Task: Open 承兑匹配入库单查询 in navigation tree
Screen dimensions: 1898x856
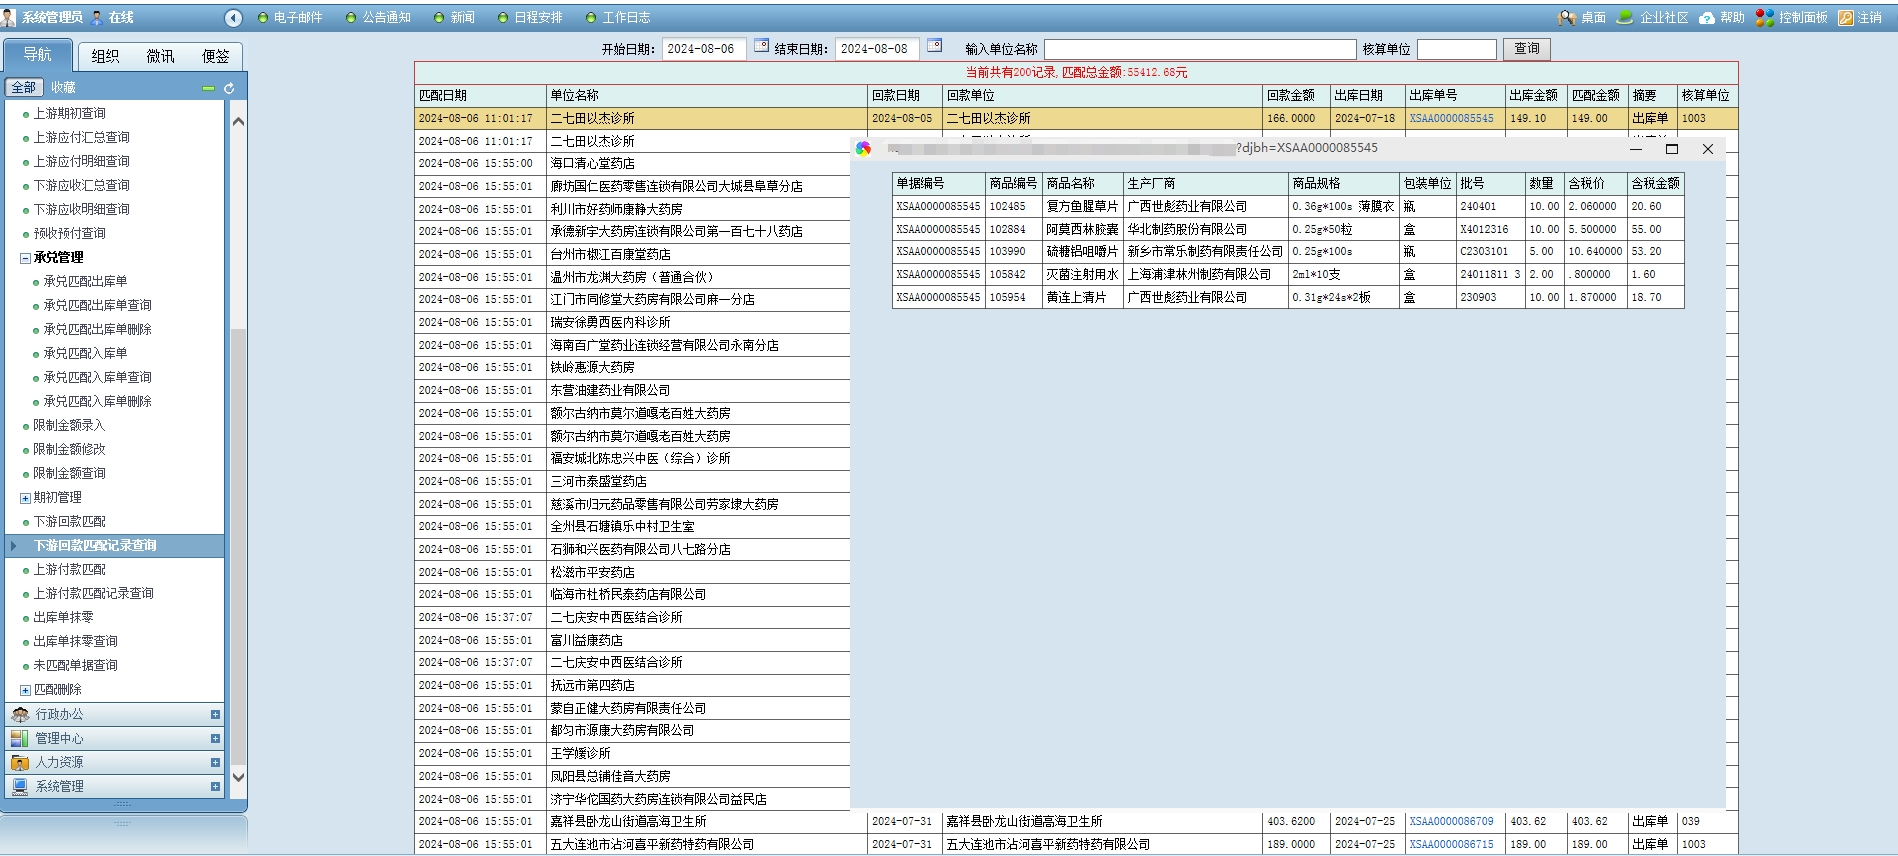Action: point(97,378)
